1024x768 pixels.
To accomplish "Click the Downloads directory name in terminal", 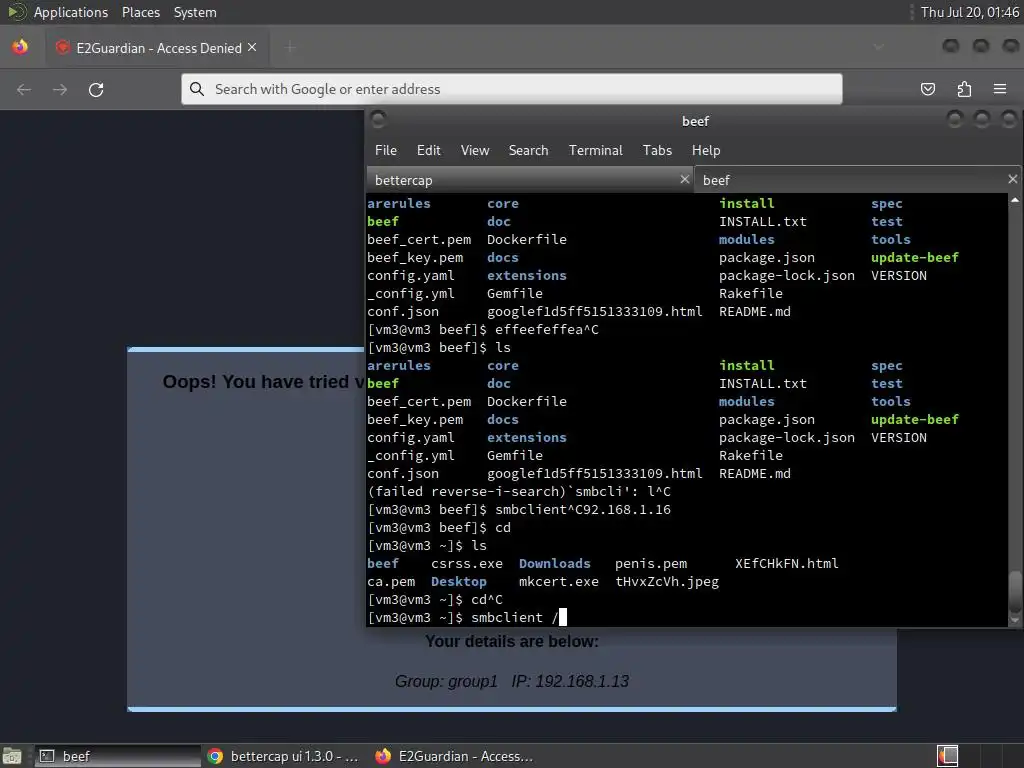I will click(x=554, y=564).
